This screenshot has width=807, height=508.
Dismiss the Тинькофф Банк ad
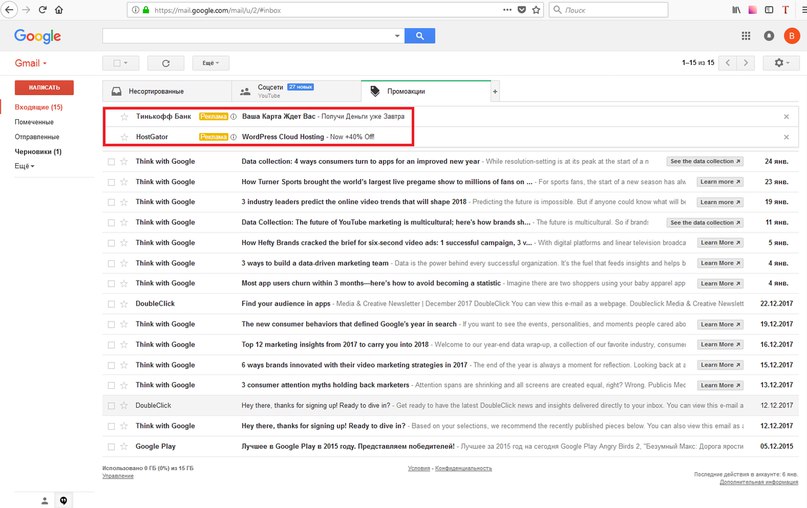pos(786,116)
